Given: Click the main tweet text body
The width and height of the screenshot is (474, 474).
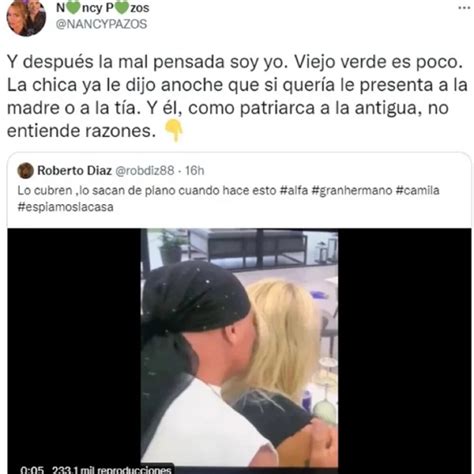Looking at the screenshot, I should click(x=237, y=96).
